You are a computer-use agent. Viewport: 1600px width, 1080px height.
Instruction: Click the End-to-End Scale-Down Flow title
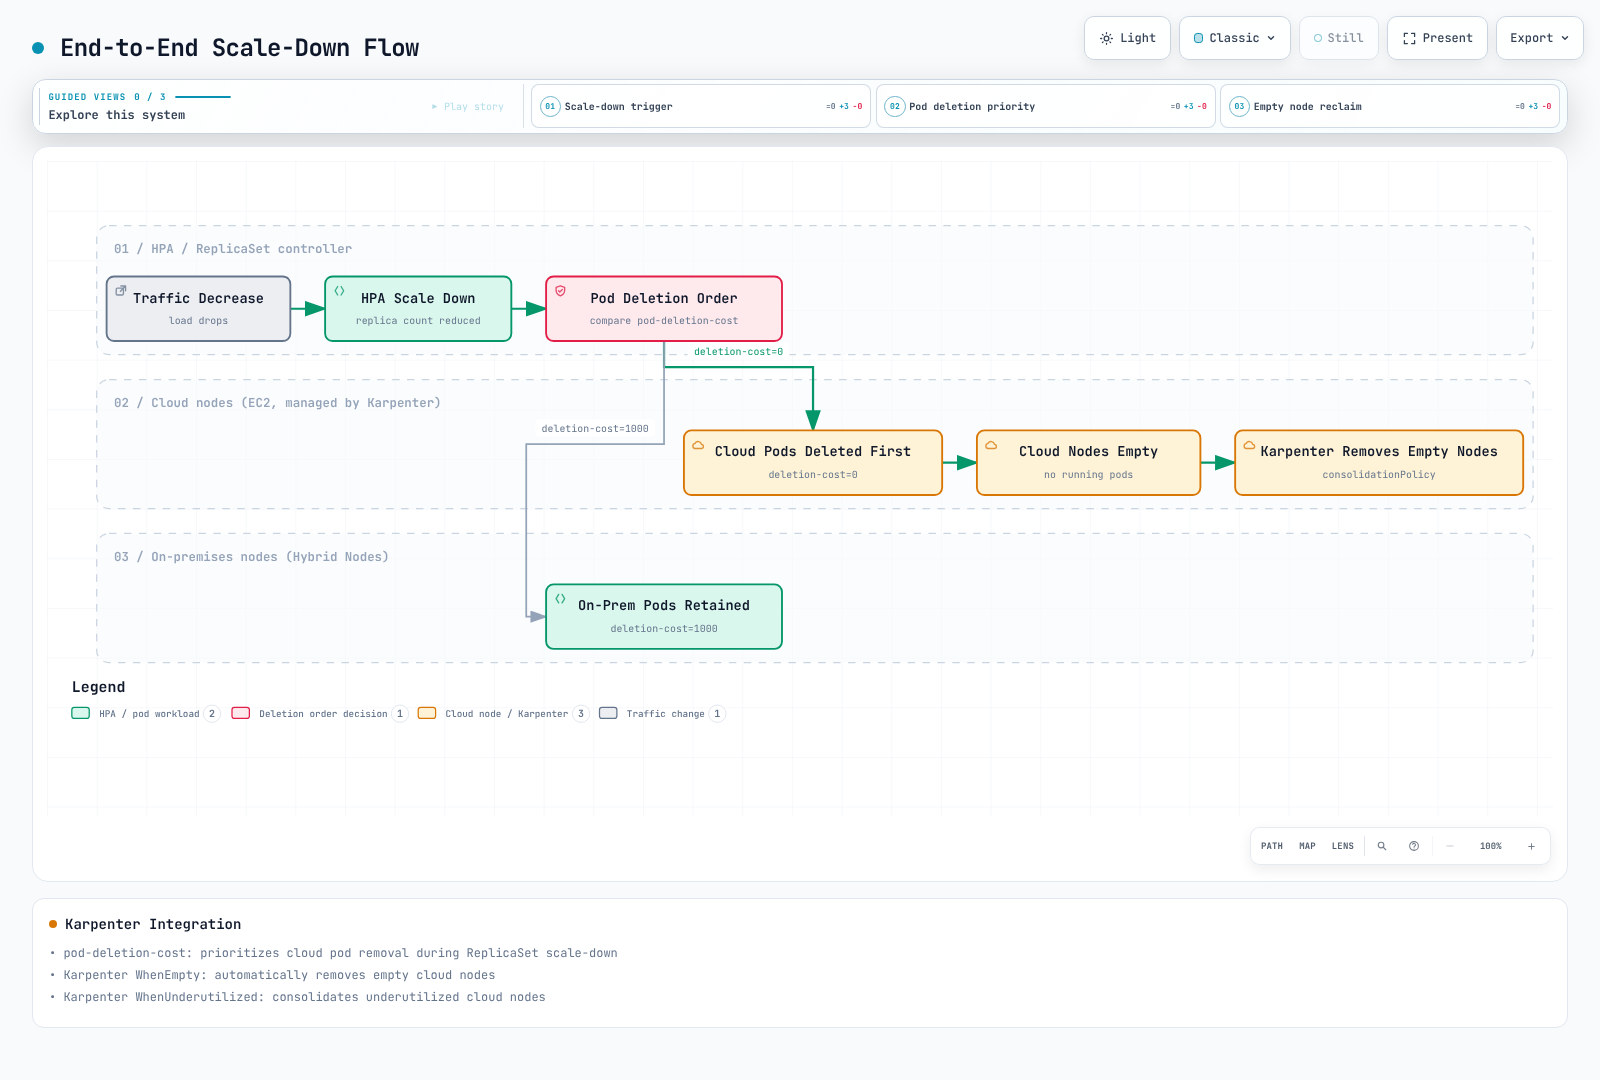(240, 48)
